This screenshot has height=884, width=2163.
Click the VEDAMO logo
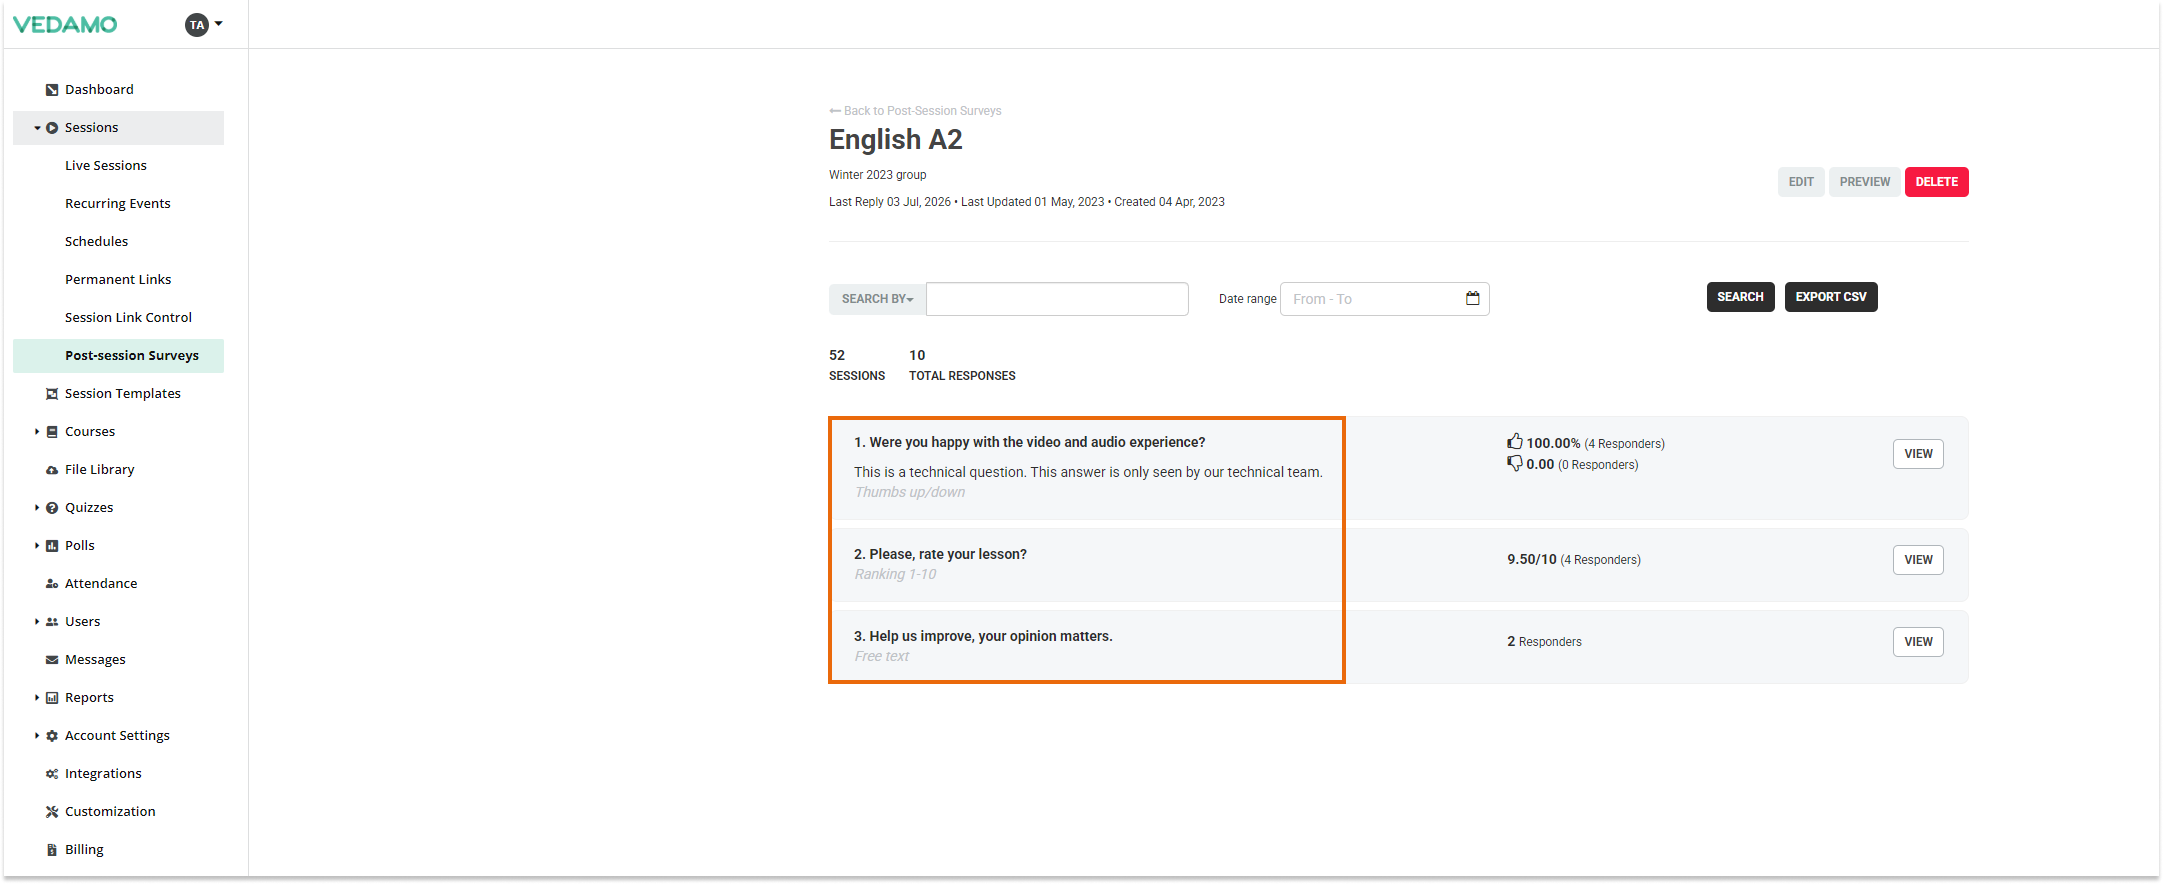65,25
